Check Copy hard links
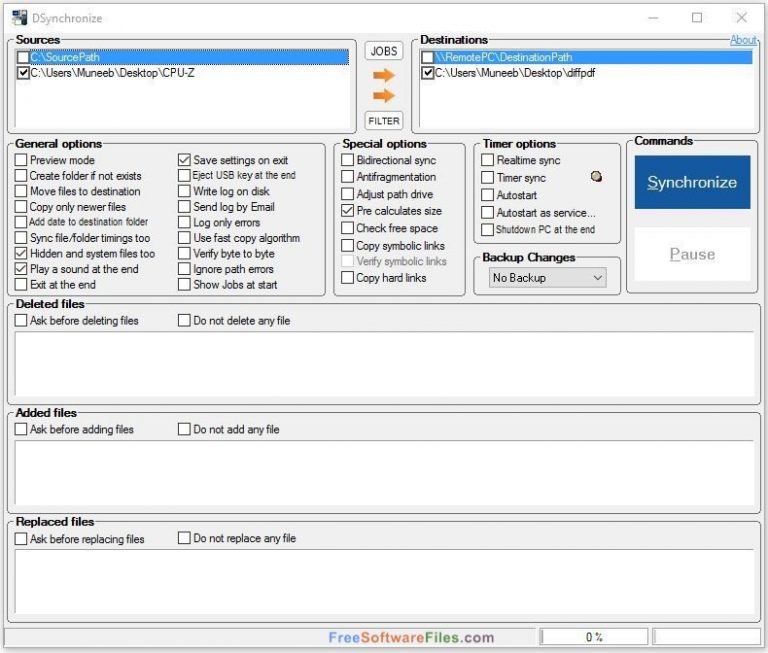The height and width of the screenshot is (653, 768). 347,278
